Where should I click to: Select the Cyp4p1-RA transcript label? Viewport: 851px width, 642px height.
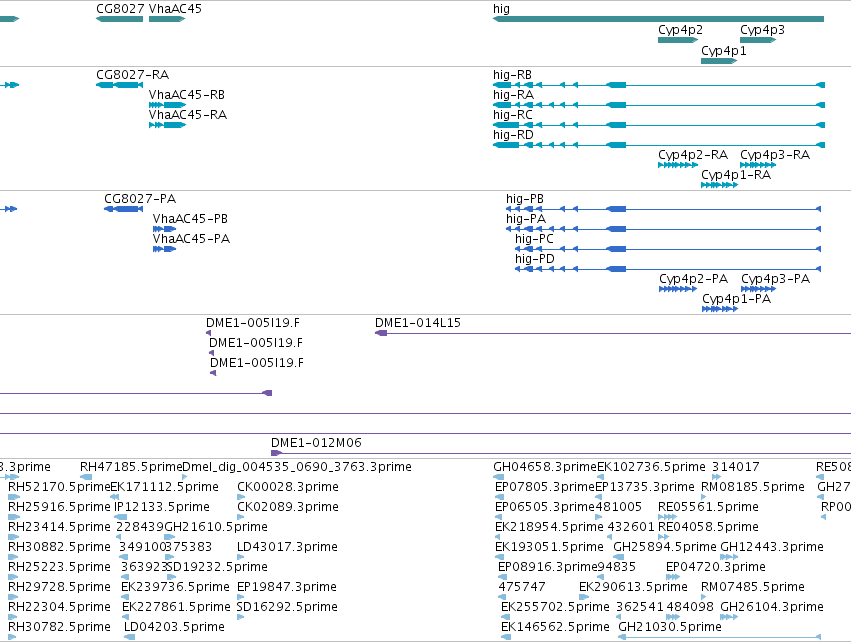click(736, 175)
